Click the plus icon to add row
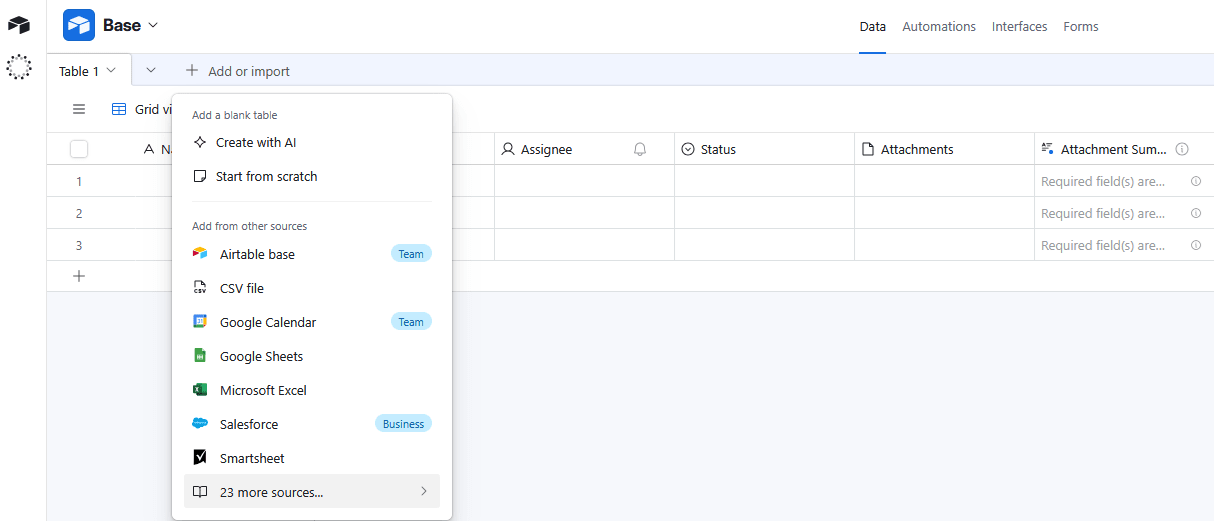 [79, 276]
